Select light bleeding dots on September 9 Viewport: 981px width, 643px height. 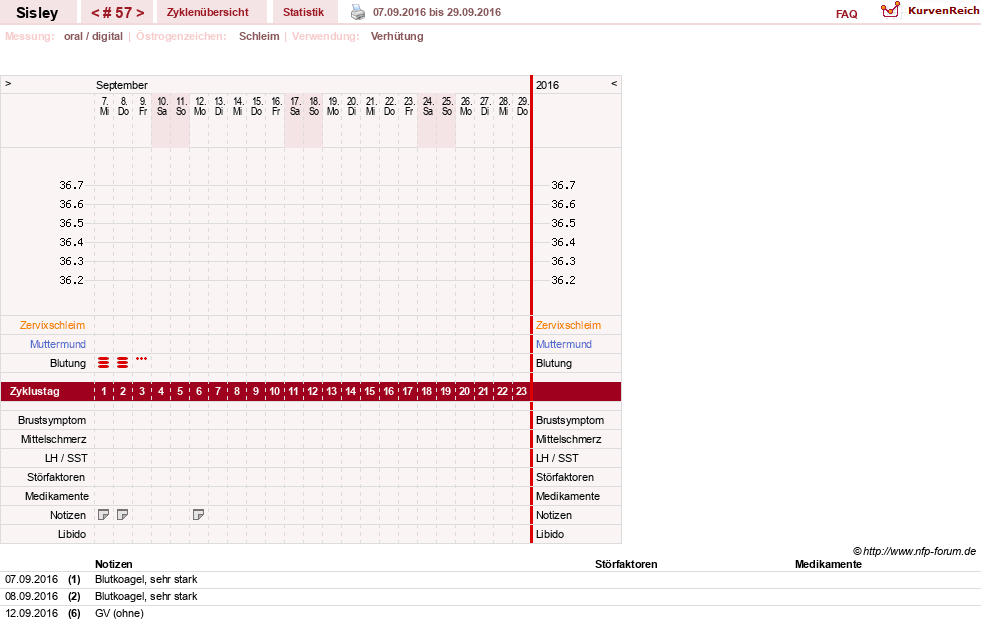point(141,359)
